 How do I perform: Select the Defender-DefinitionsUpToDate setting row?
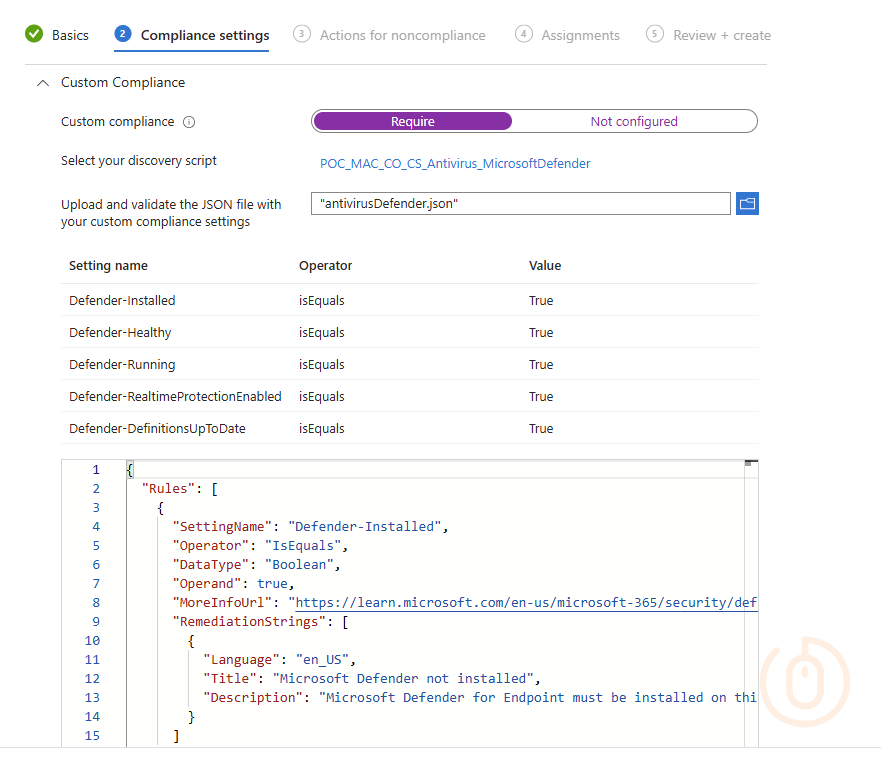410,428
